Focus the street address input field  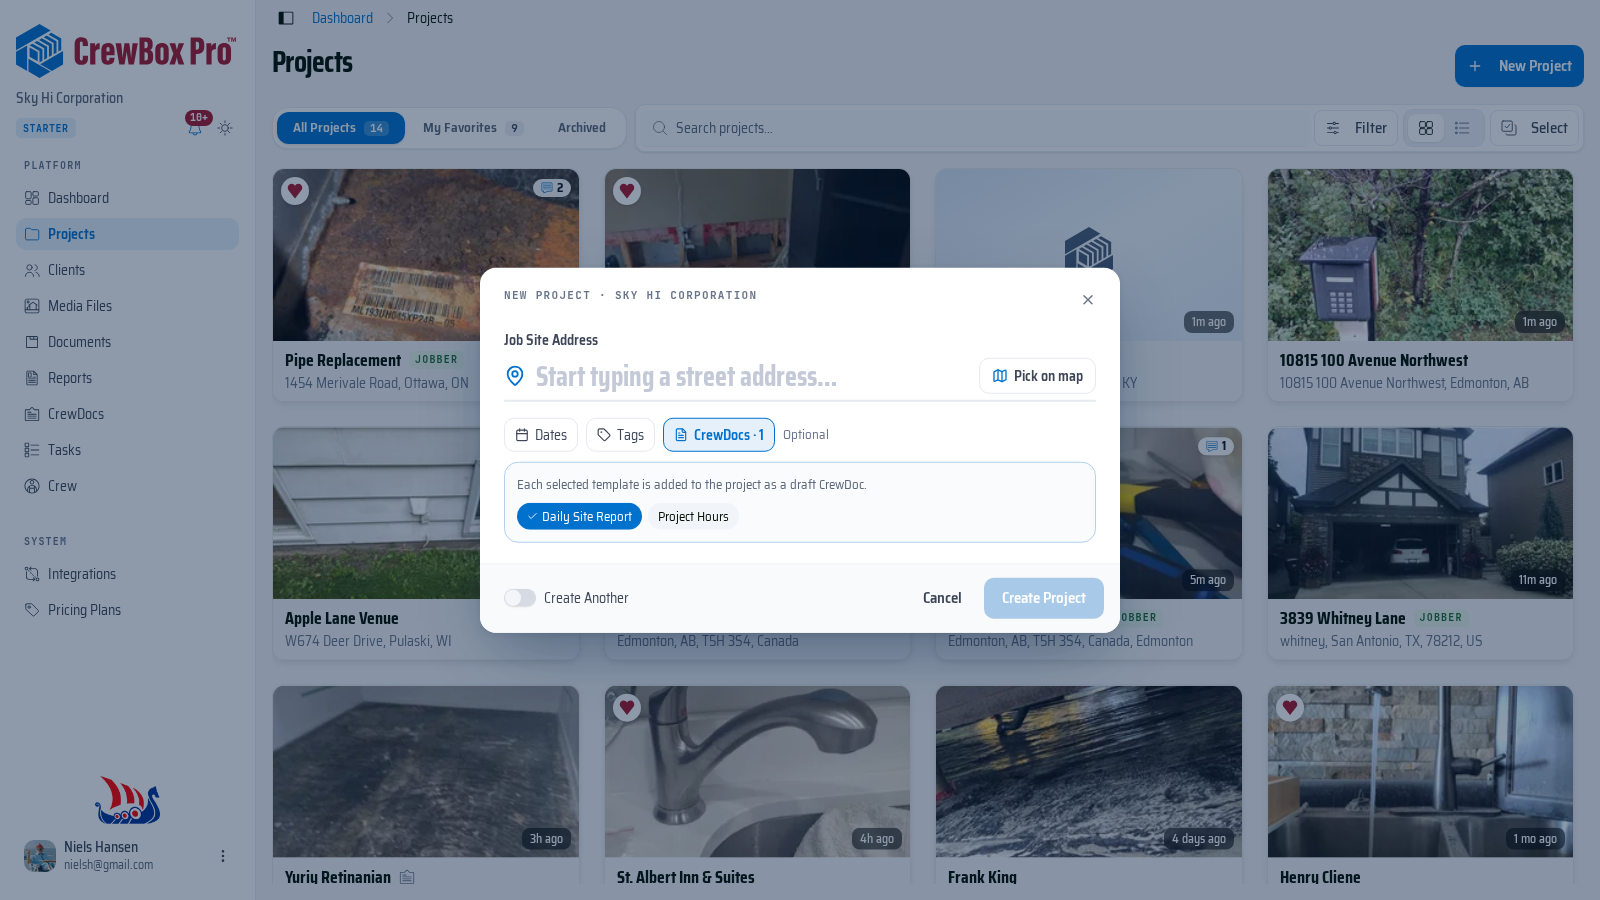click(750, 376)
